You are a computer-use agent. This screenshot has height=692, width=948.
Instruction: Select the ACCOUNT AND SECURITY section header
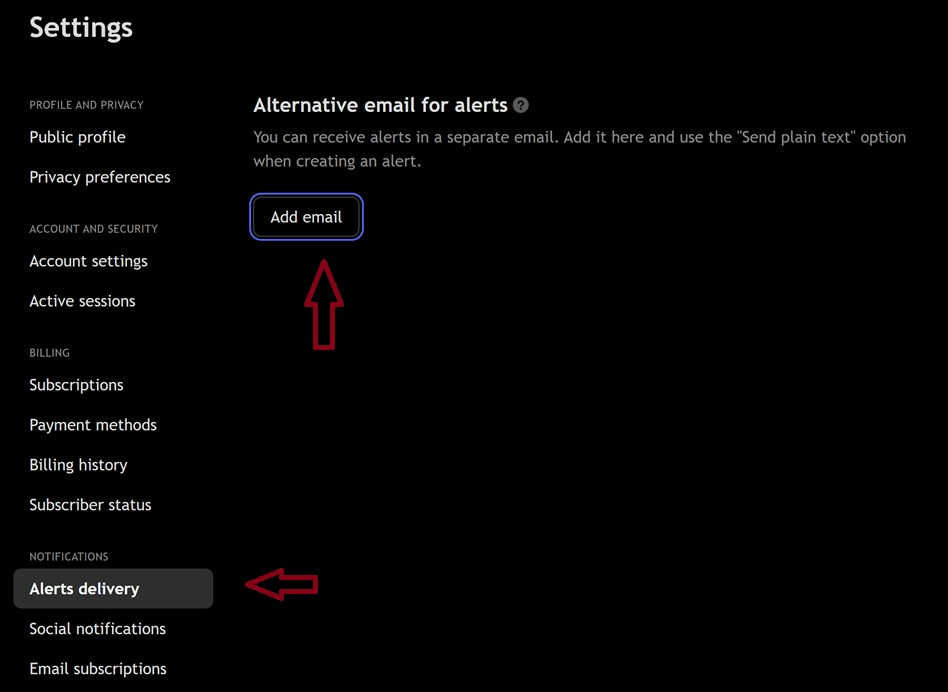click(93, 228)
